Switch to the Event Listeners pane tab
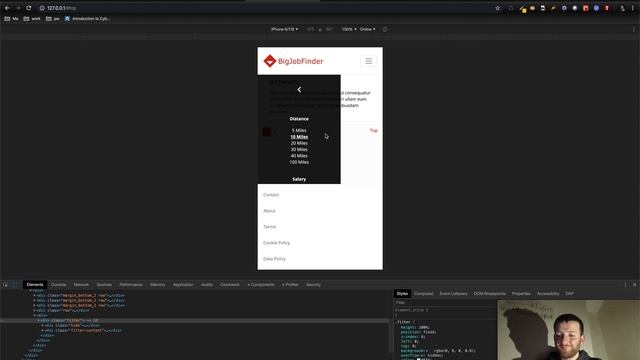This screenshot has width=640, height=360. pos(453,293)
